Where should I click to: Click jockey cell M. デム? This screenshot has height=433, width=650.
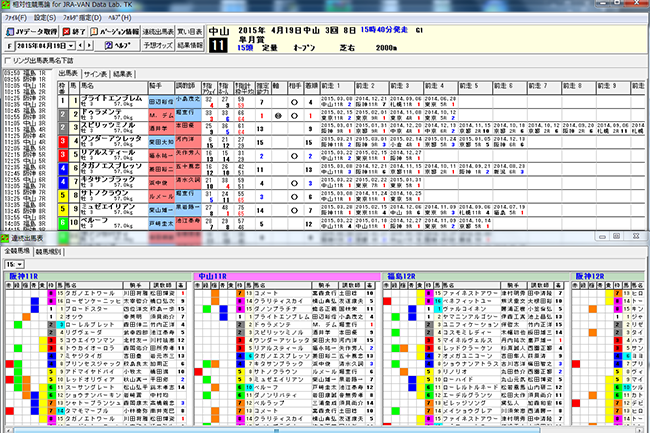161,116
